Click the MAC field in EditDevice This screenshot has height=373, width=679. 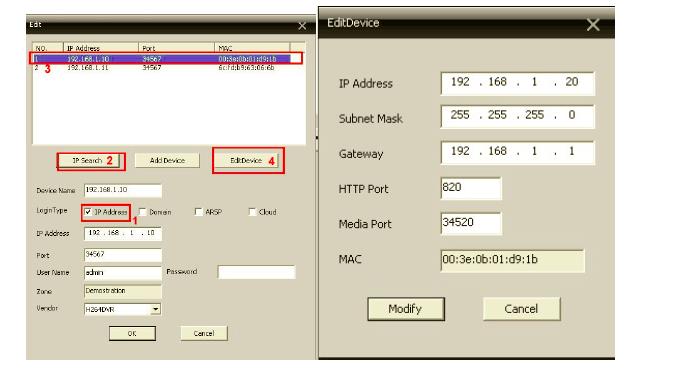click(512, 260)
